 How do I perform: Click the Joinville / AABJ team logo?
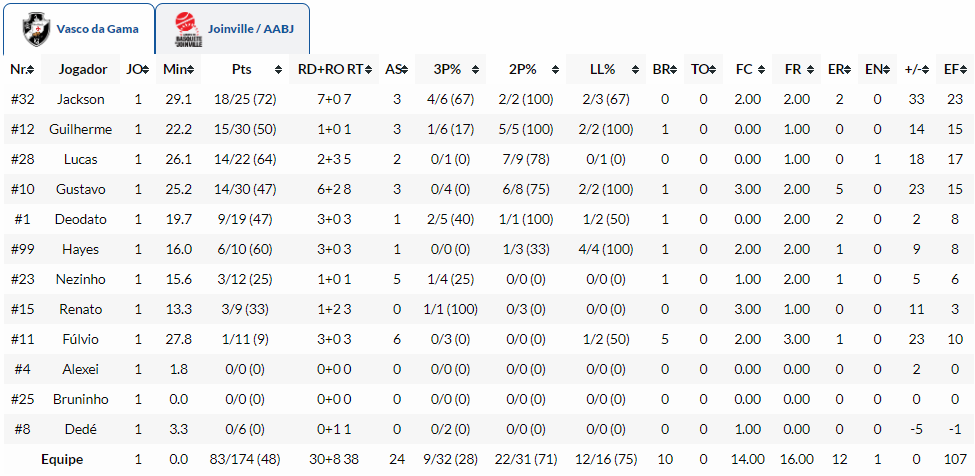click(187, 29)
